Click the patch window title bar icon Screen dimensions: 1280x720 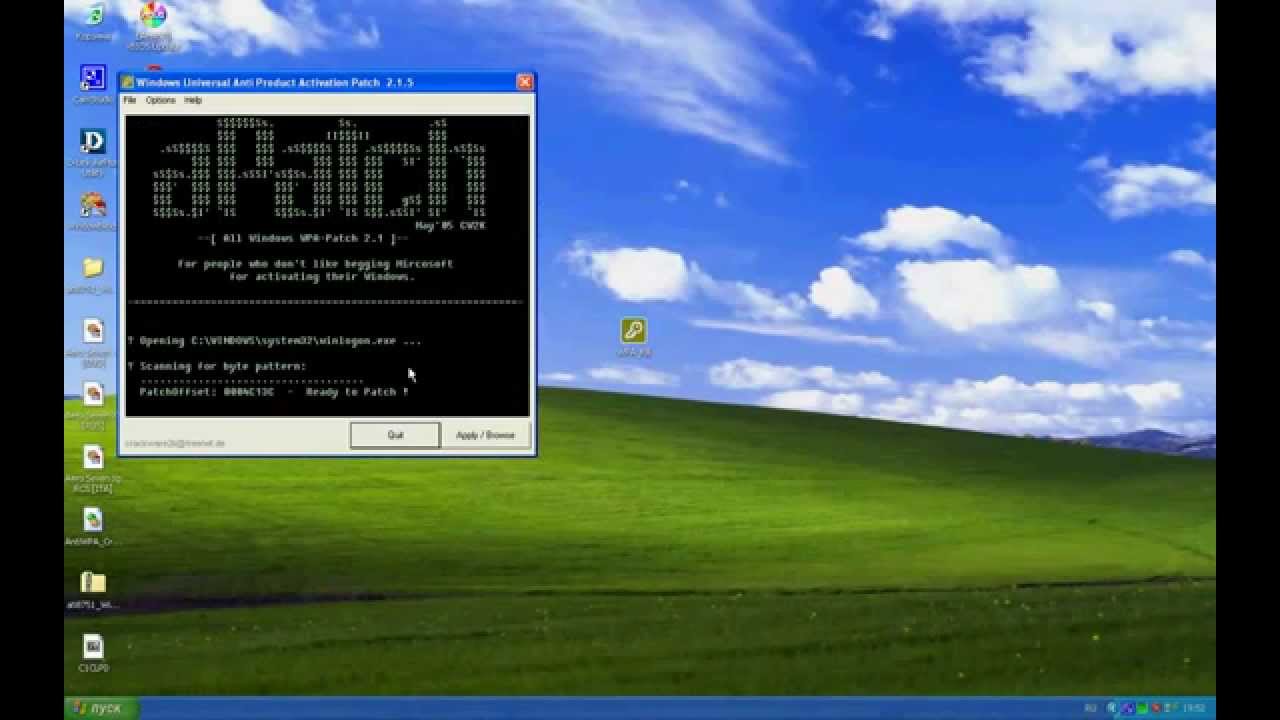pyautogui.click(x=128, y=82)
